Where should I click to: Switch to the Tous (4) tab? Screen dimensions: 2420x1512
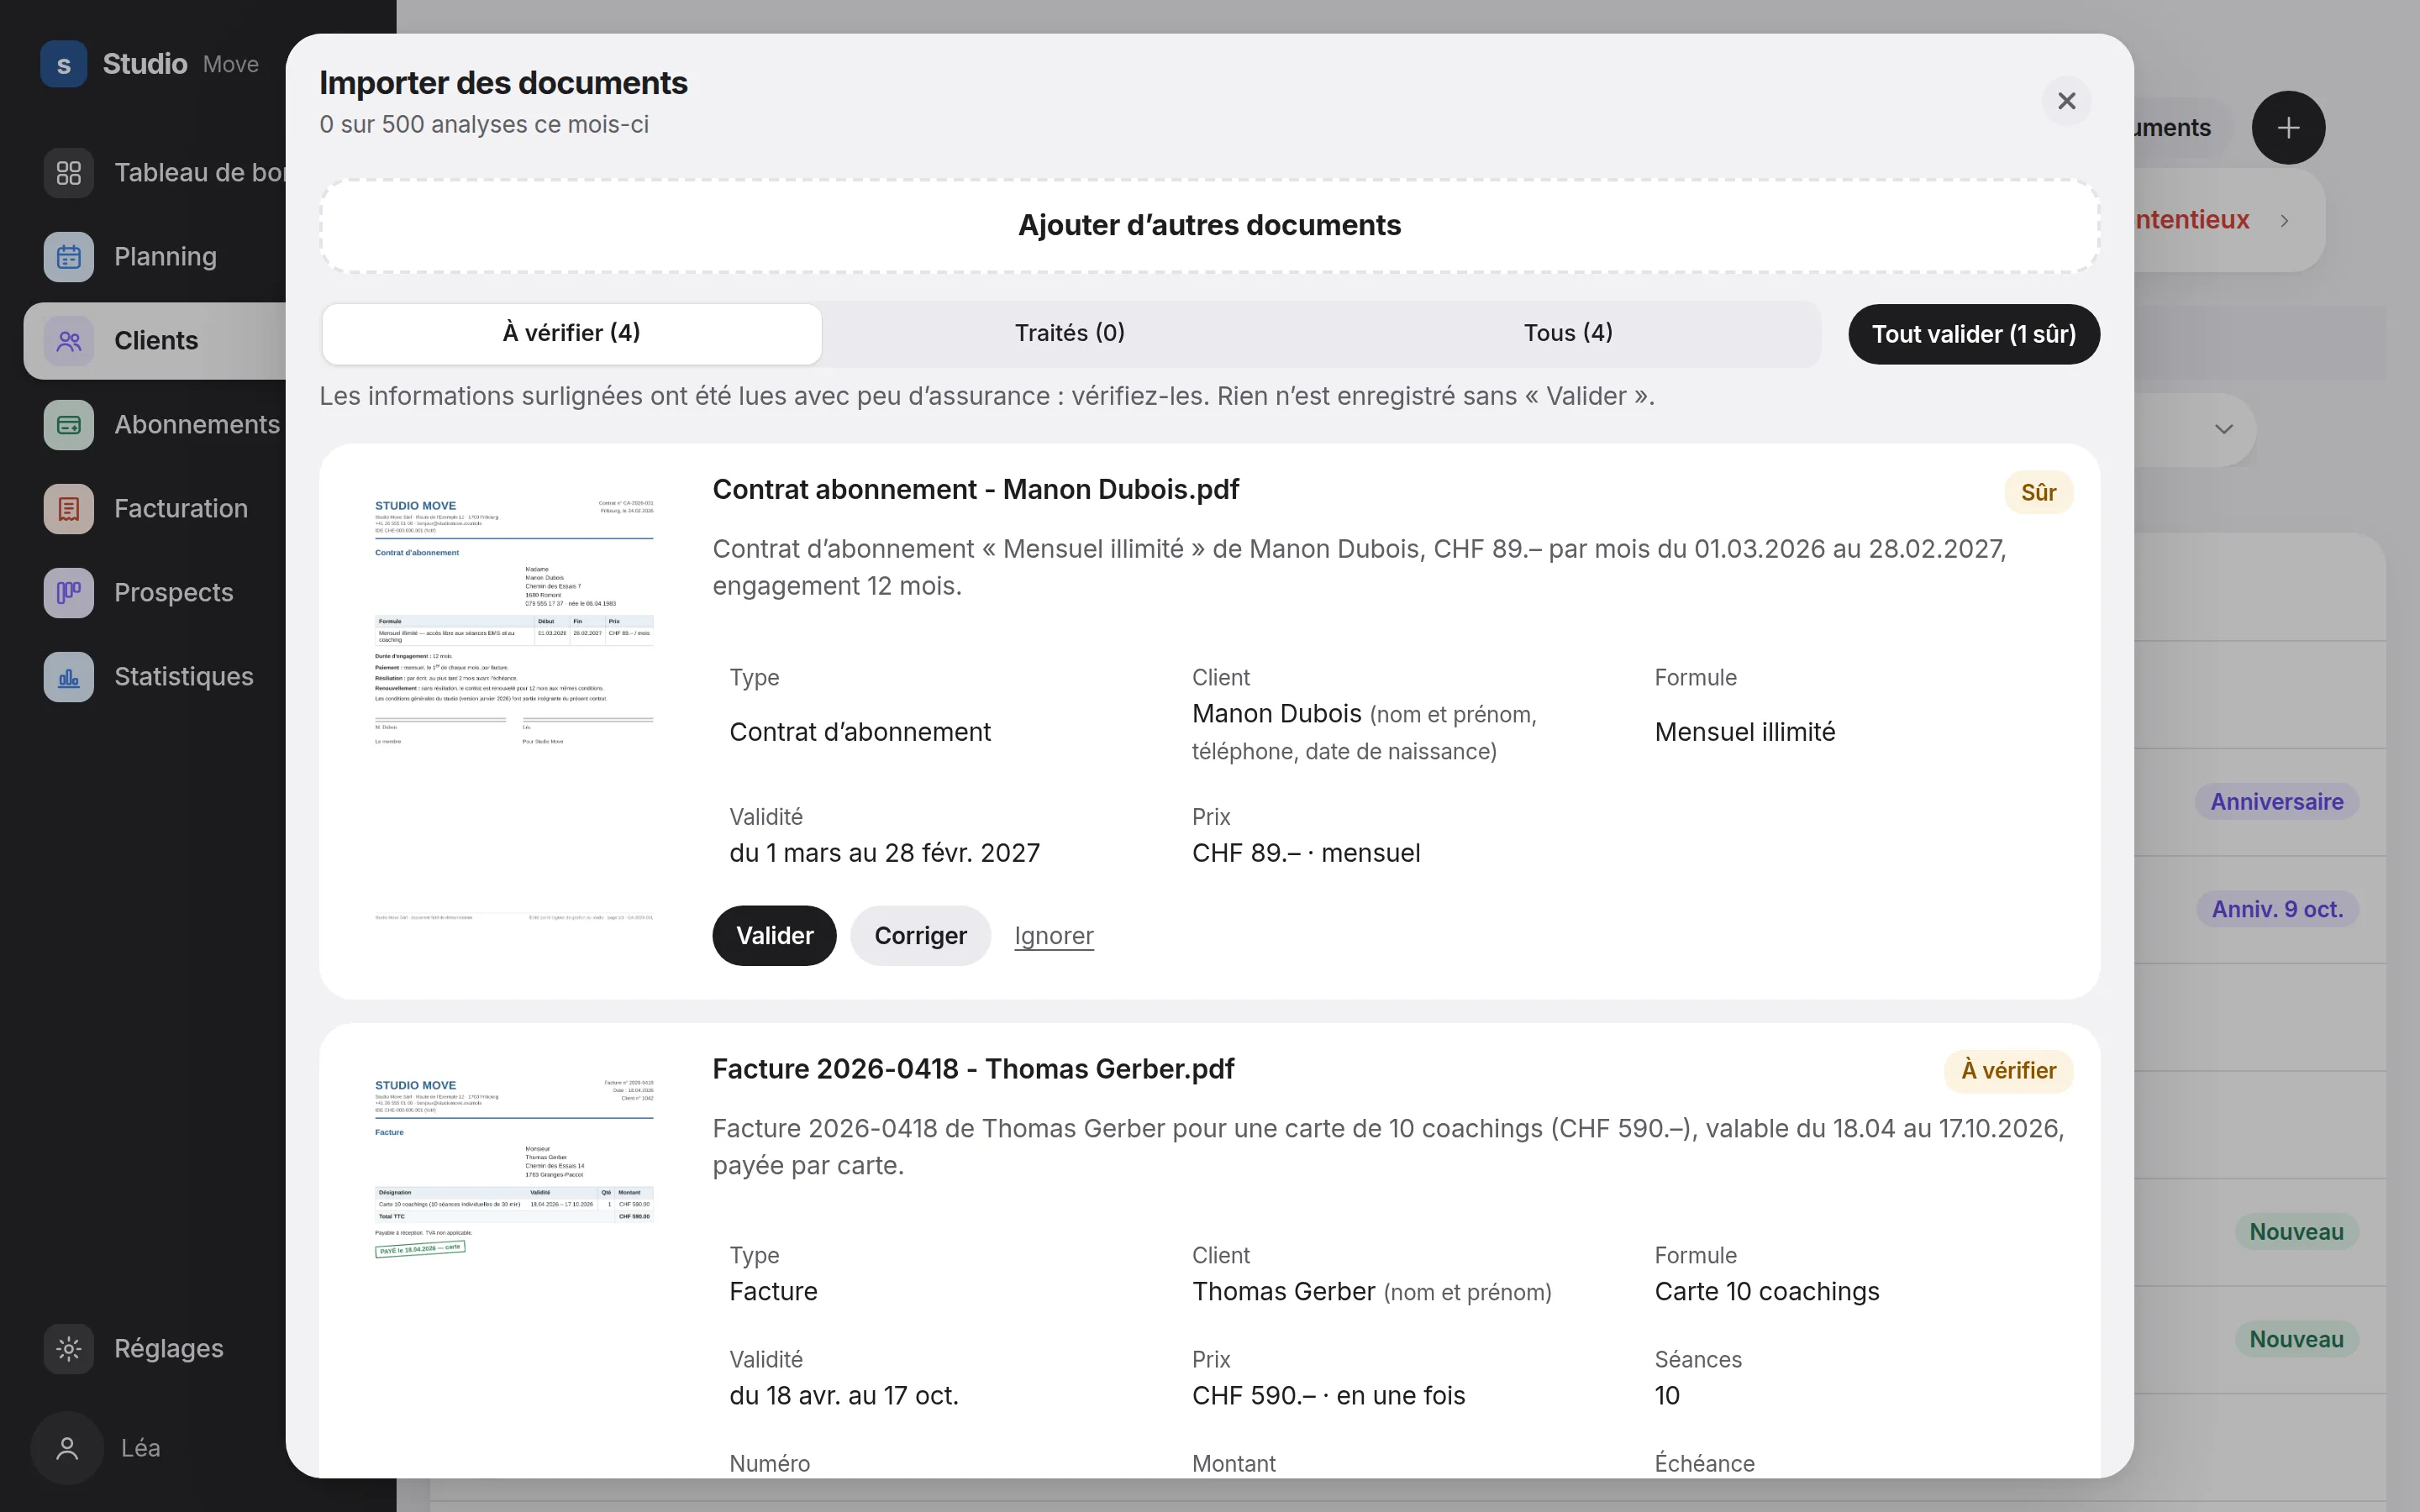pos(1567,333)
